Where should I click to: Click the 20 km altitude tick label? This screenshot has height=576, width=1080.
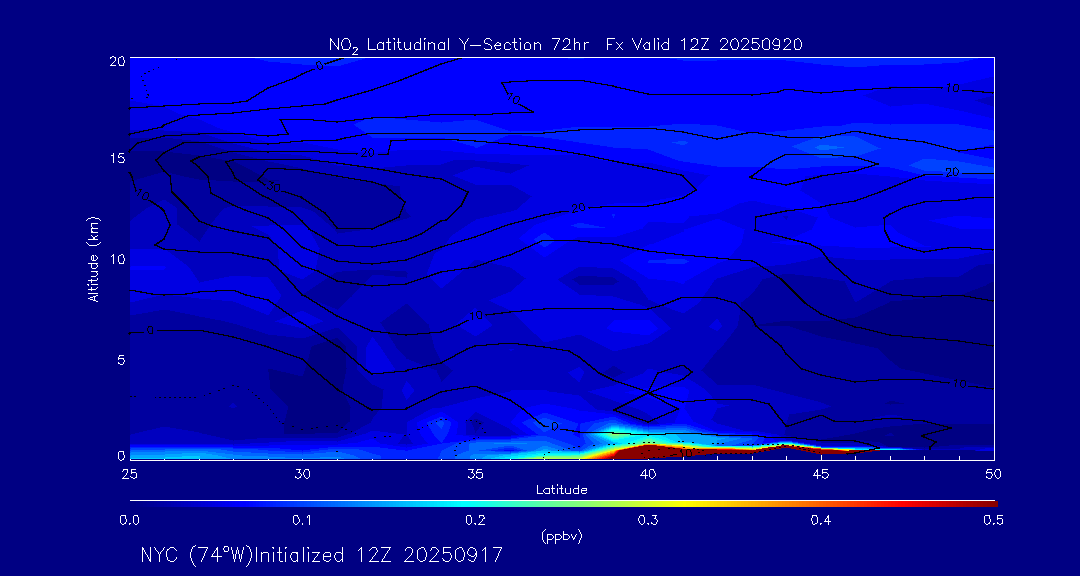point(116,61)
